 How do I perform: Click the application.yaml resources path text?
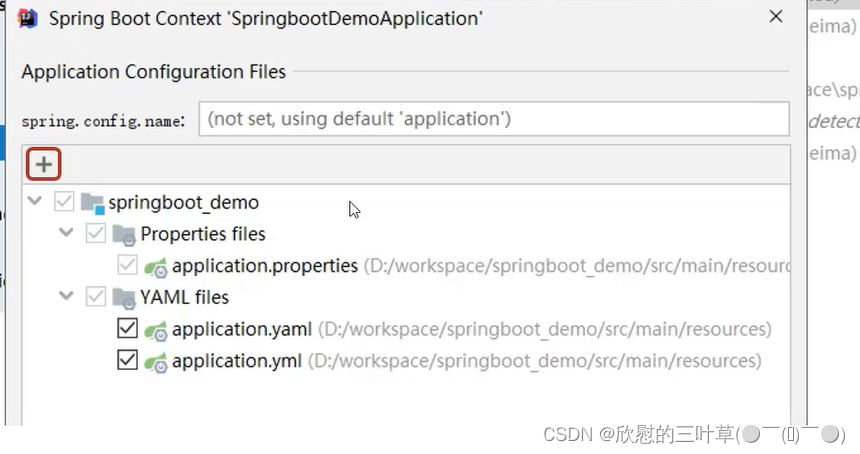(545, 330)
